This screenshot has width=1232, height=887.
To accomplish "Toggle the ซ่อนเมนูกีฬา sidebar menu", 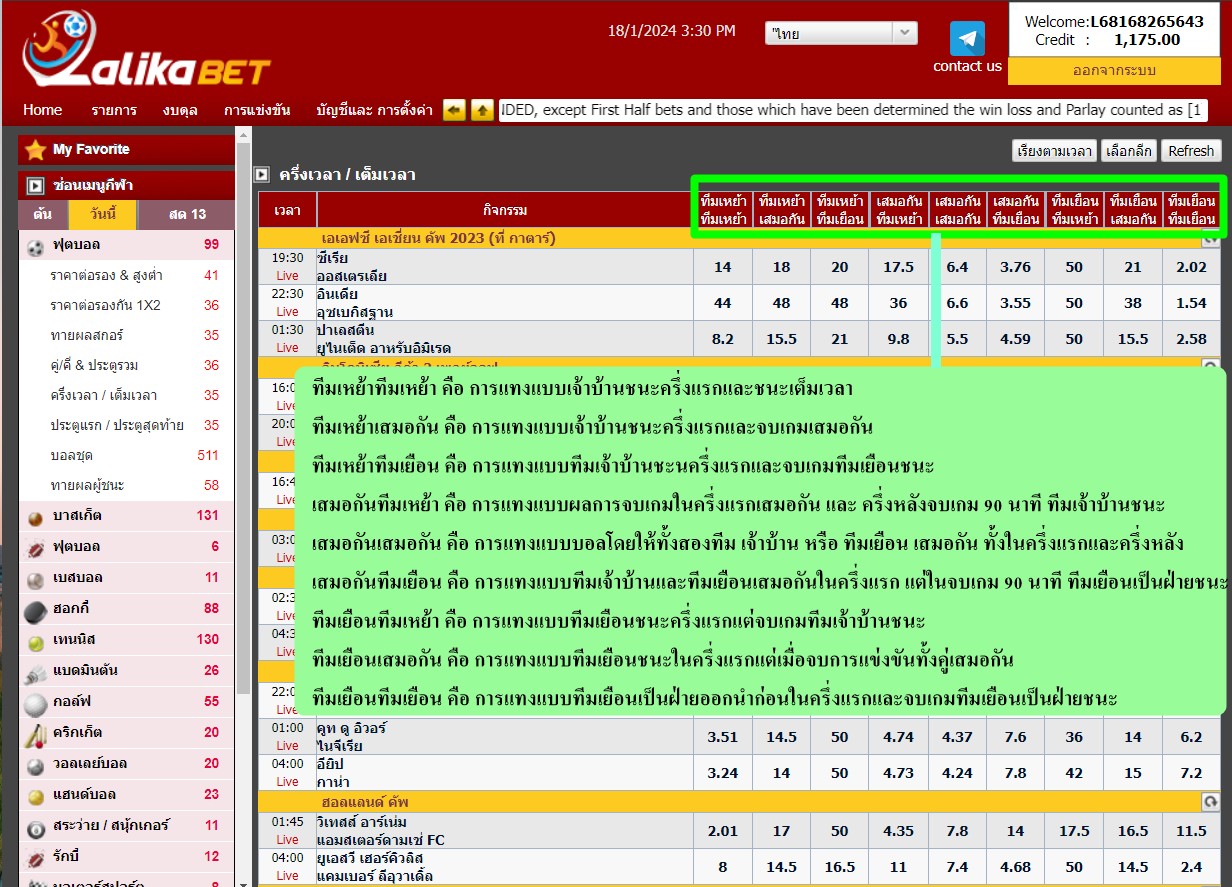I will (36, 186).
